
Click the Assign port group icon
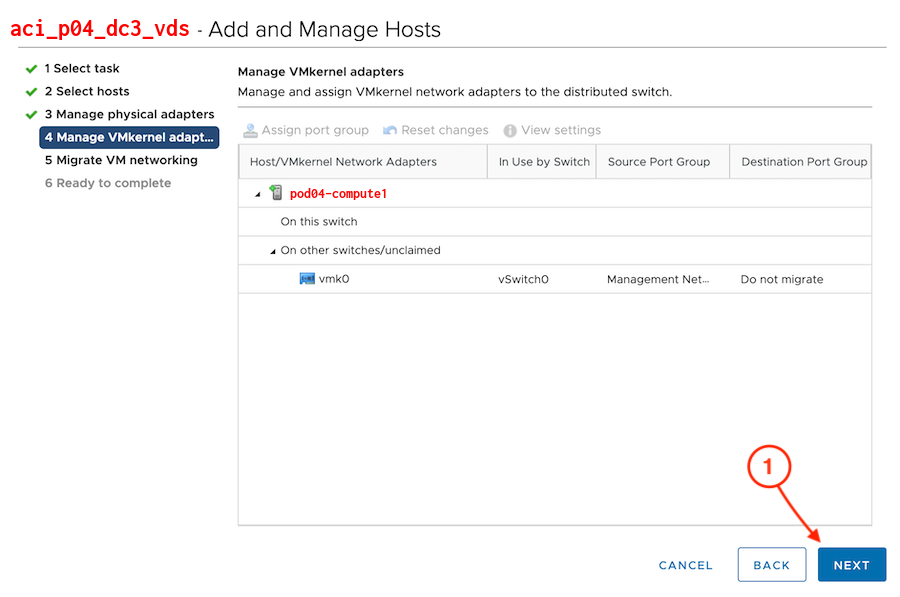[x=250, y=131]
